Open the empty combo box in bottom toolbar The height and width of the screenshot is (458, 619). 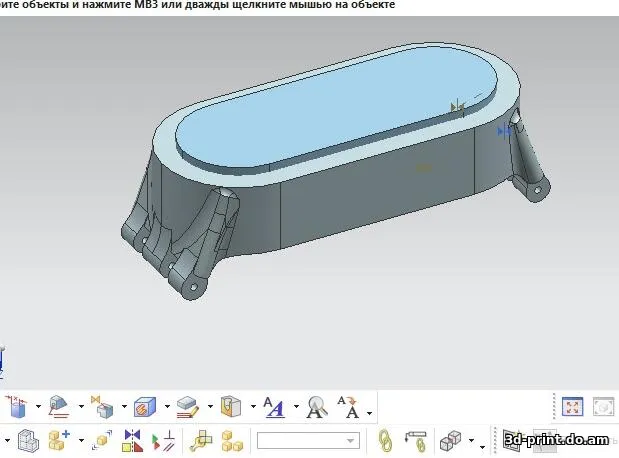pos(307,440)
